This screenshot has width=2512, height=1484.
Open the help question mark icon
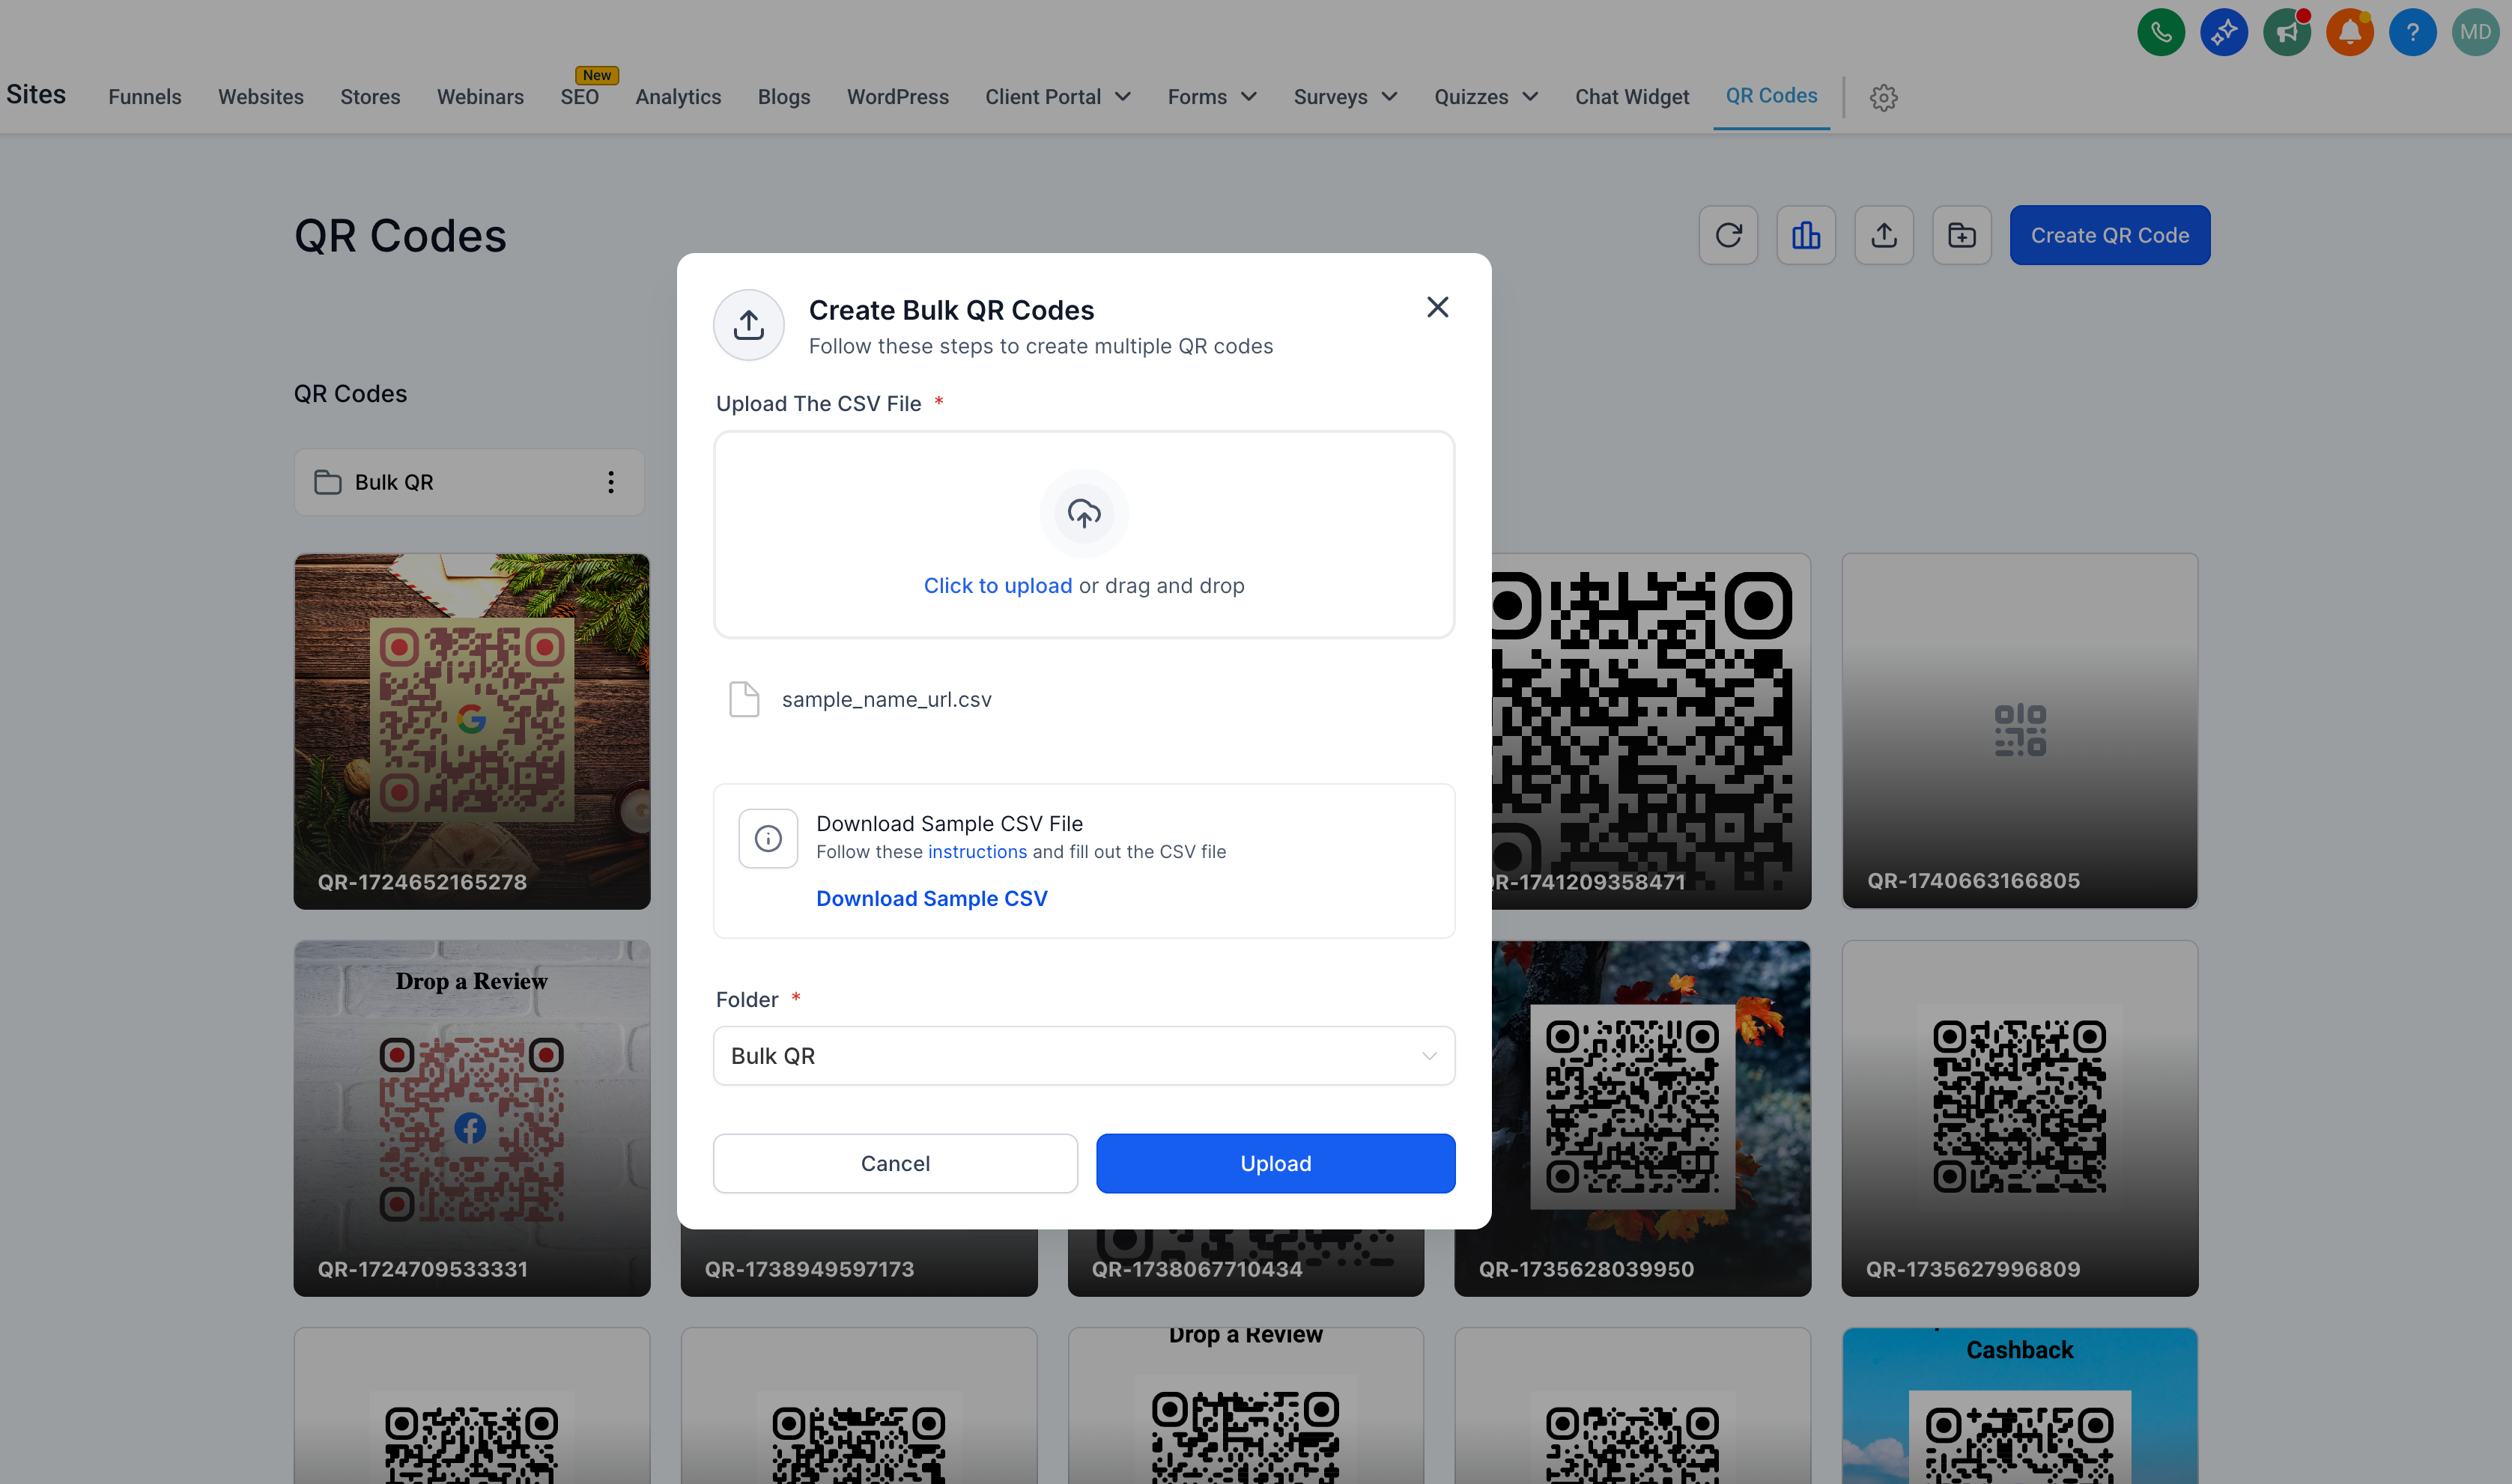point(2412,33)
